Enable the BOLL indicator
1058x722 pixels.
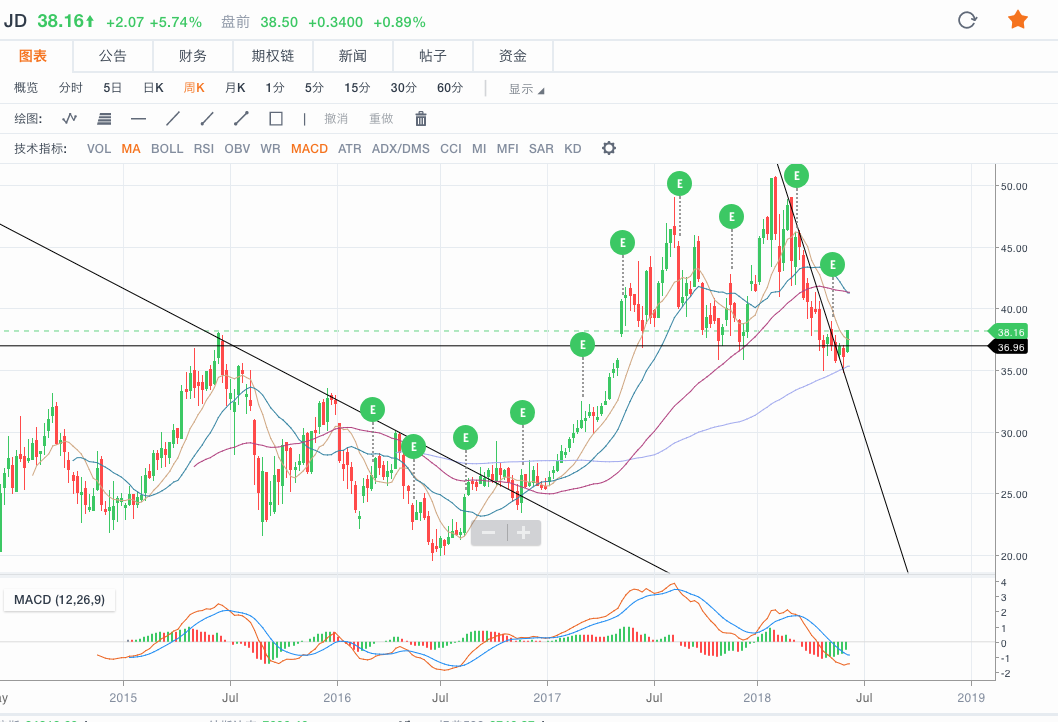(167, 149)
